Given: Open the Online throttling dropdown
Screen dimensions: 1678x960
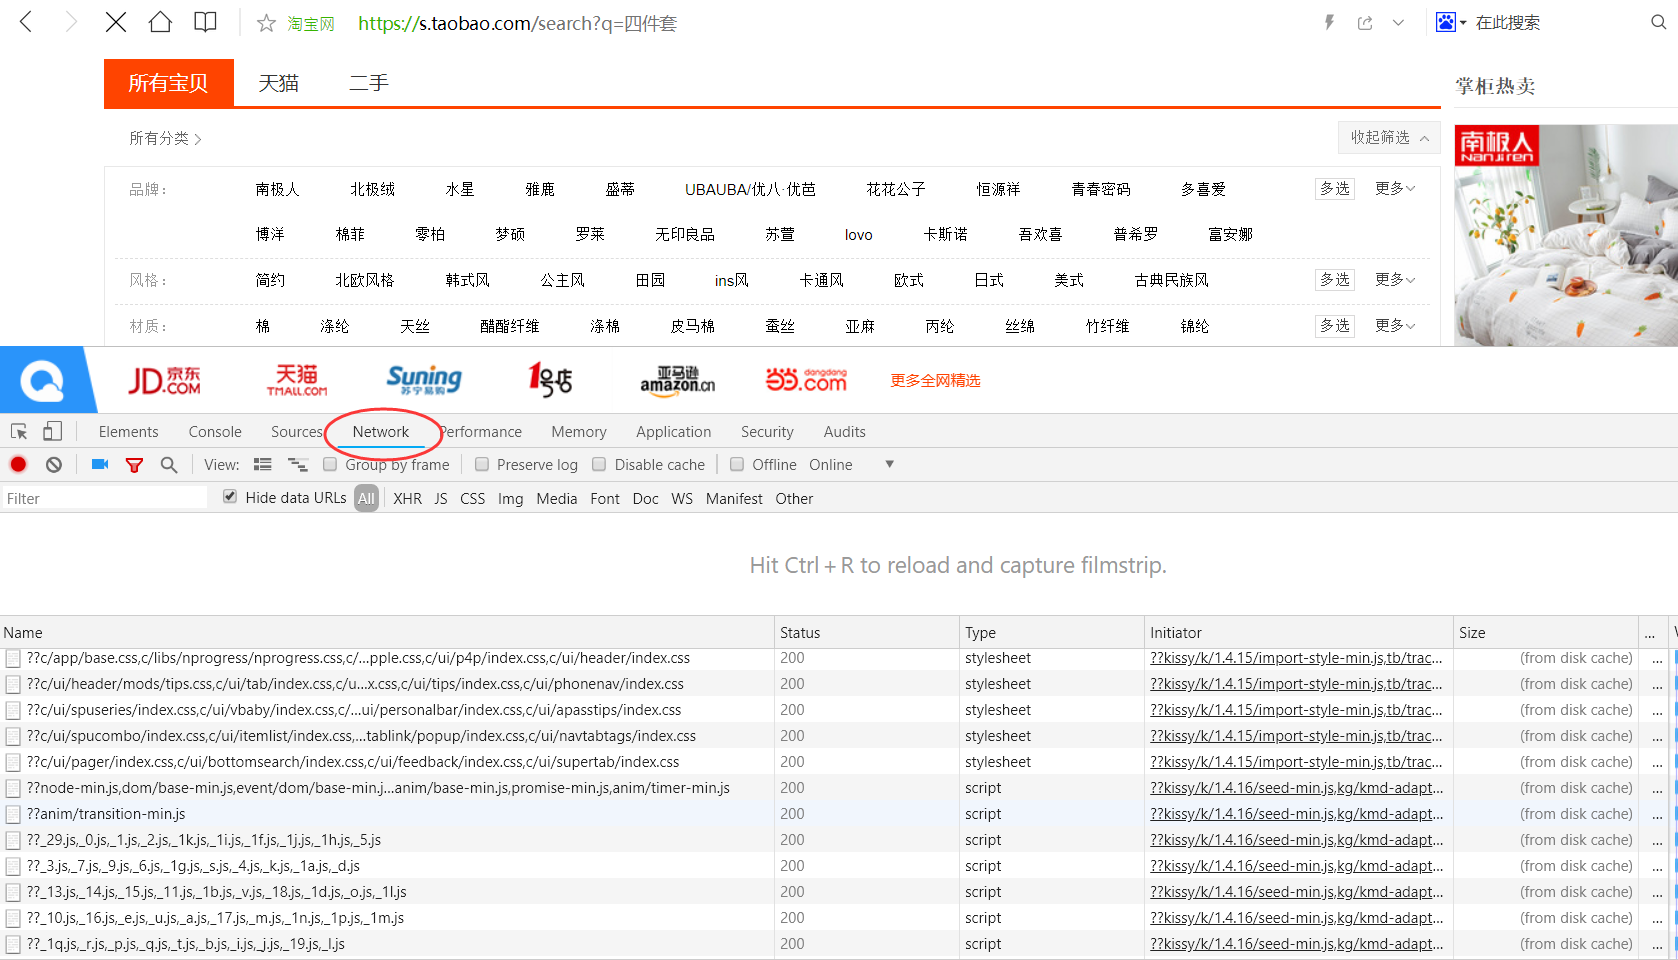Looking at the screenshot, I should pos(889,464).
